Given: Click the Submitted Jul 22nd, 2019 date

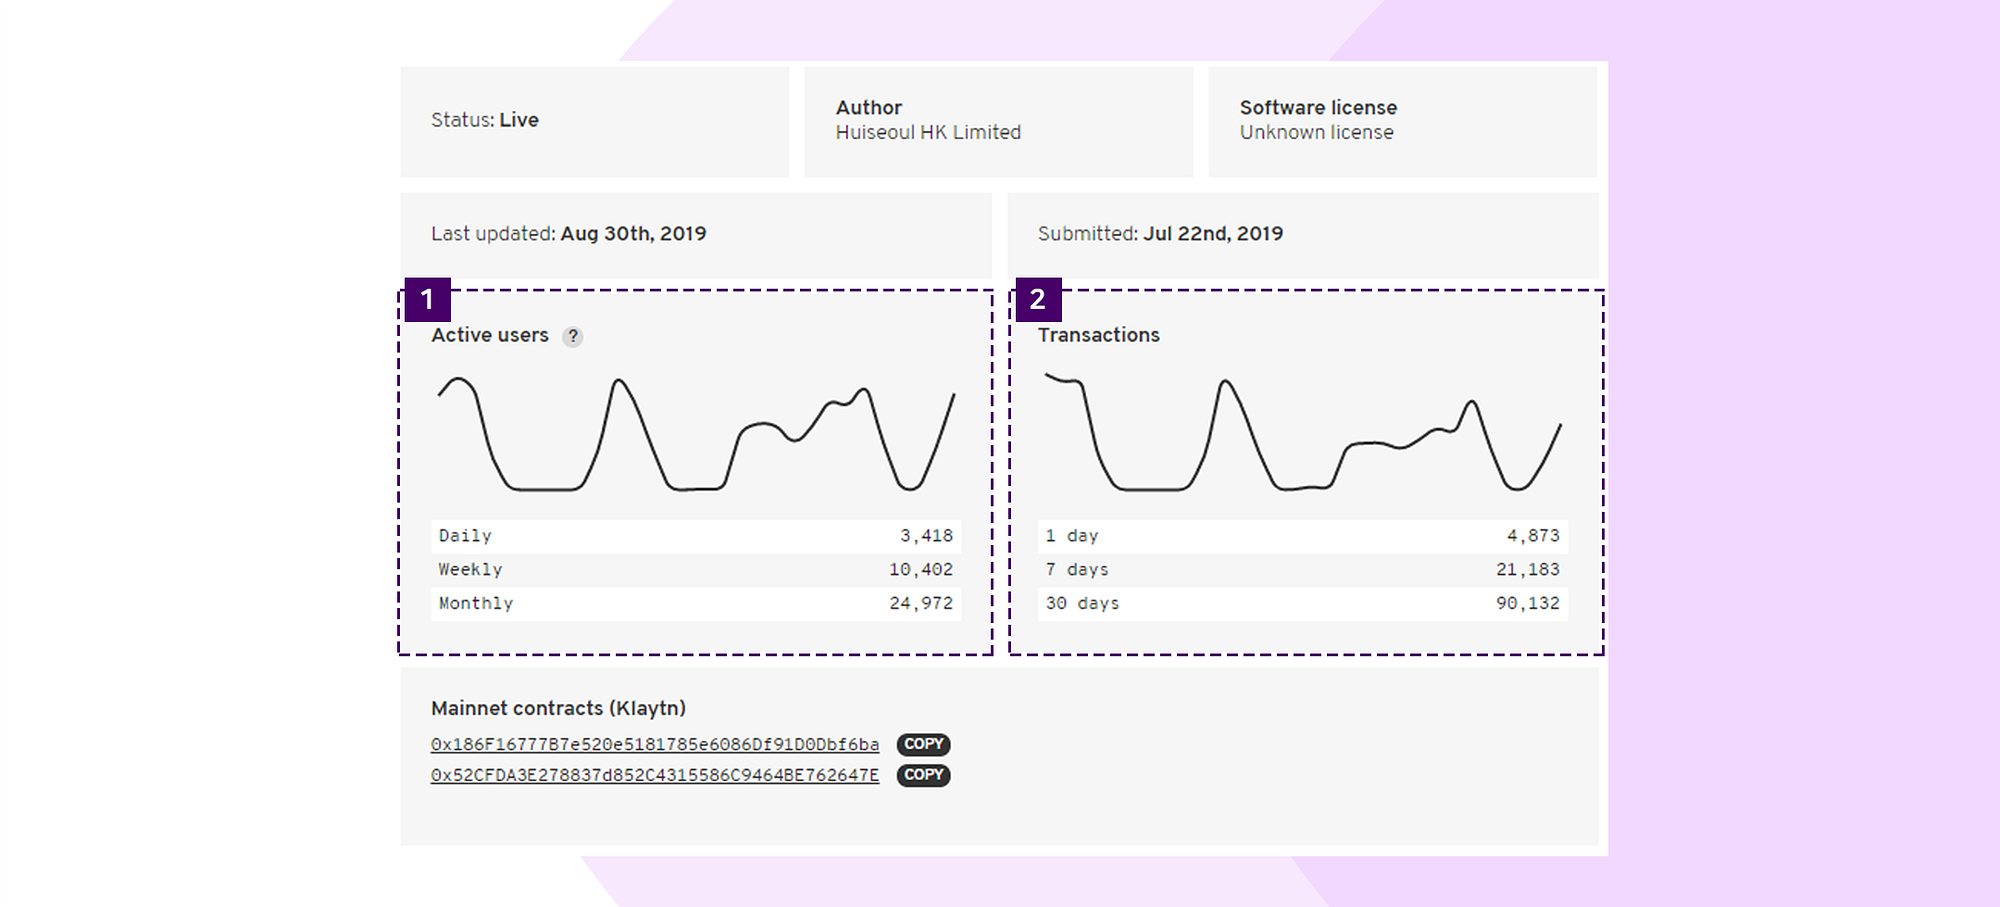Looking at the screenshot, I should (1213, 233).
